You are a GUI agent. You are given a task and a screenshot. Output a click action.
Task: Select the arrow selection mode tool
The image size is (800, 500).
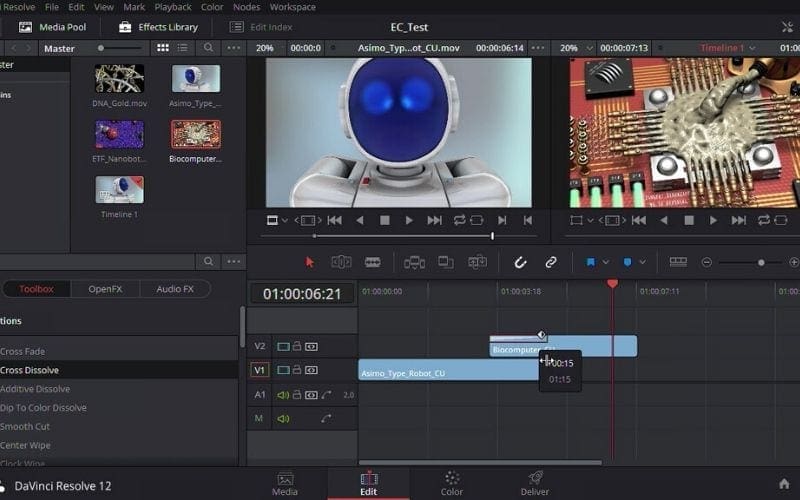[309, 262]
